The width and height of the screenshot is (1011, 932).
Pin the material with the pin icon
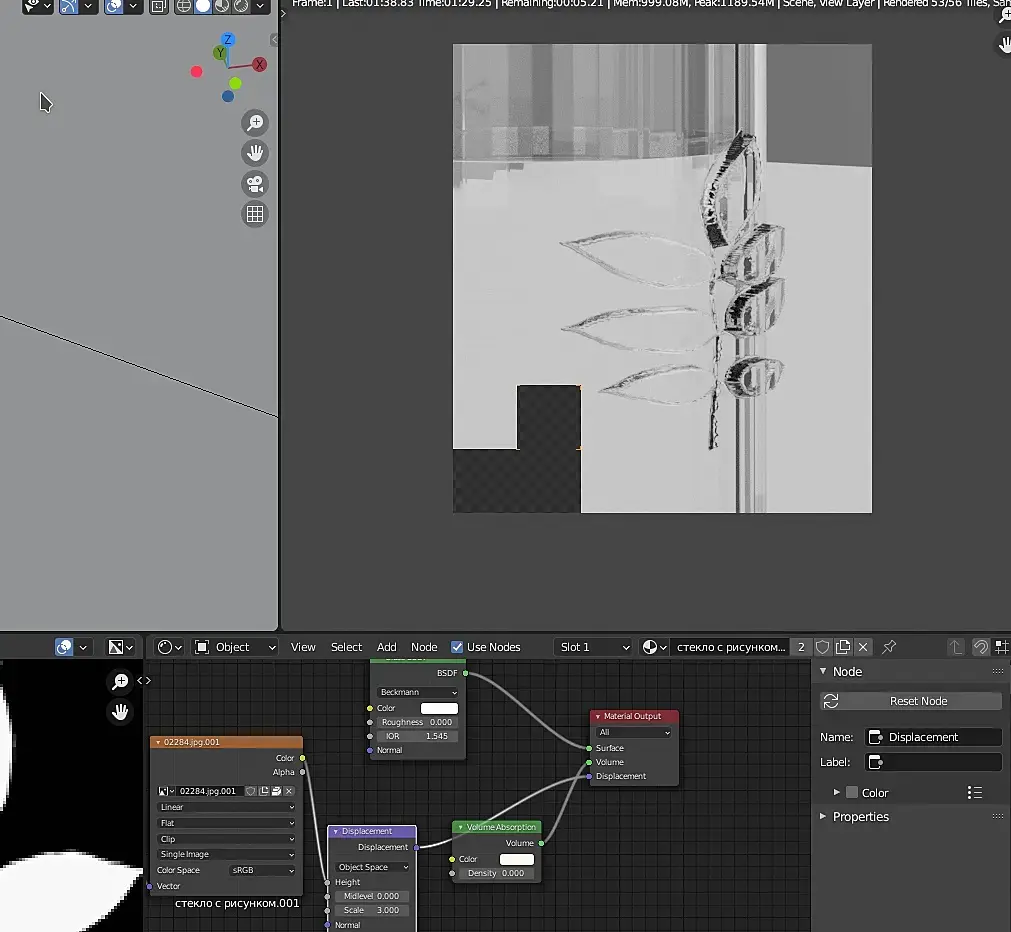[889, 647]
